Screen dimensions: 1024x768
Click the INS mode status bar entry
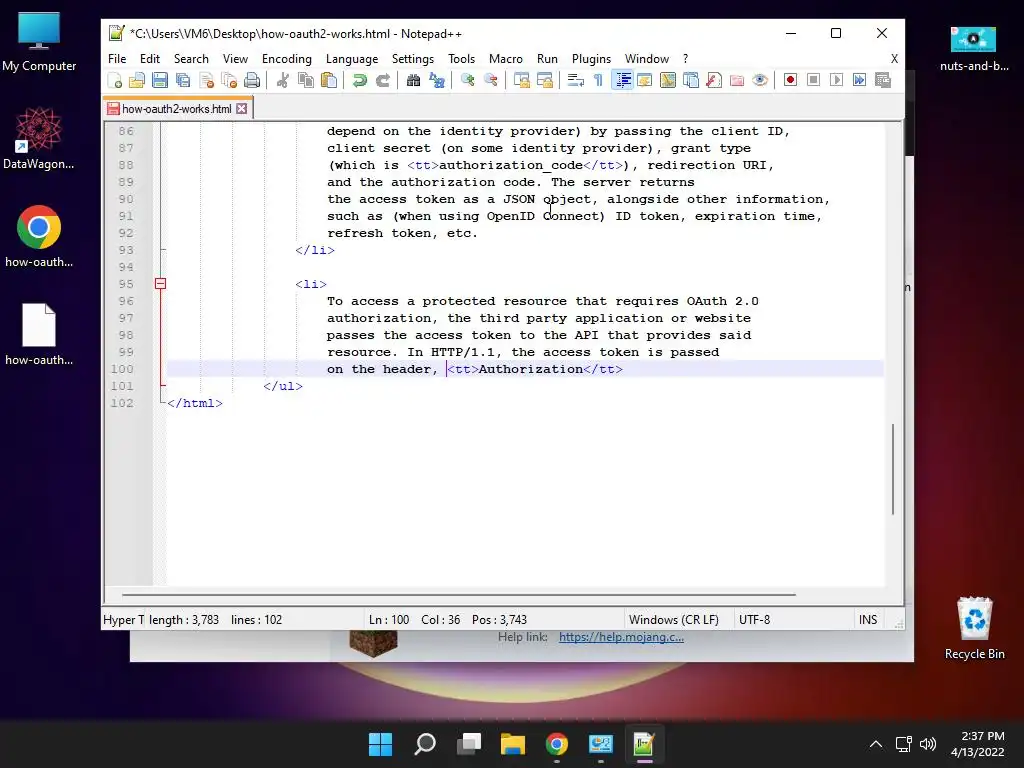(x=867, y=620)
